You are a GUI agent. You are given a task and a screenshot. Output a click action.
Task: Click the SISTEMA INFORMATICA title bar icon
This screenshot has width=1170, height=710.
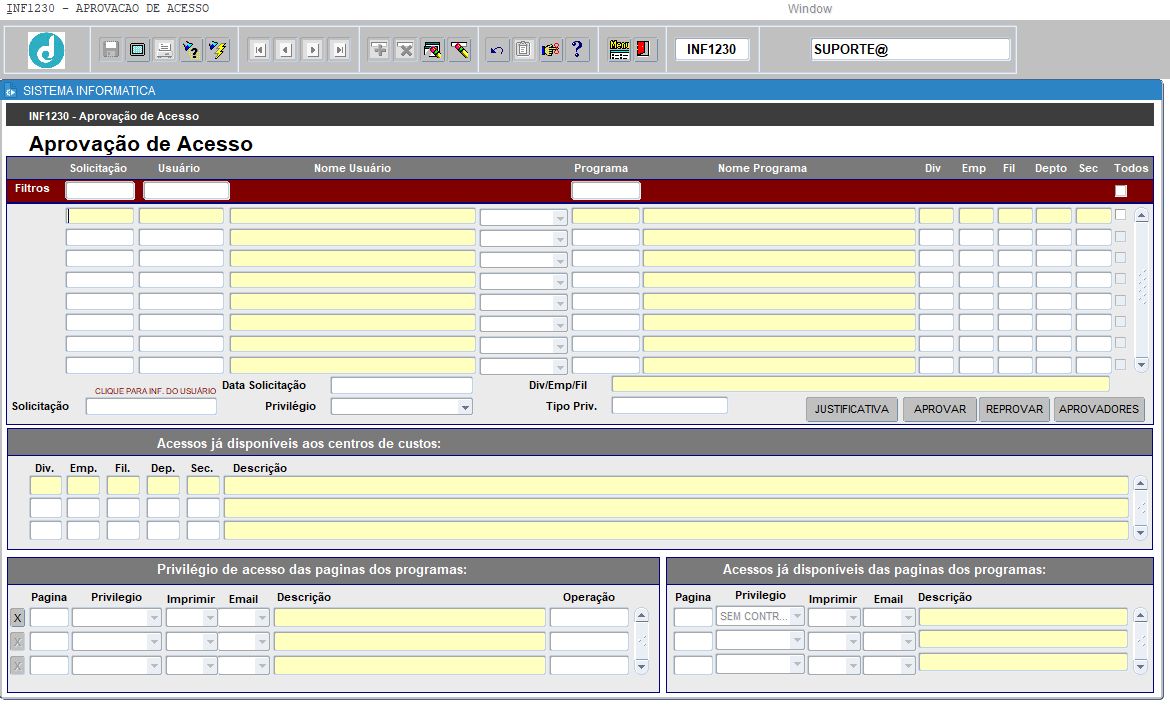tap(10, 91)
